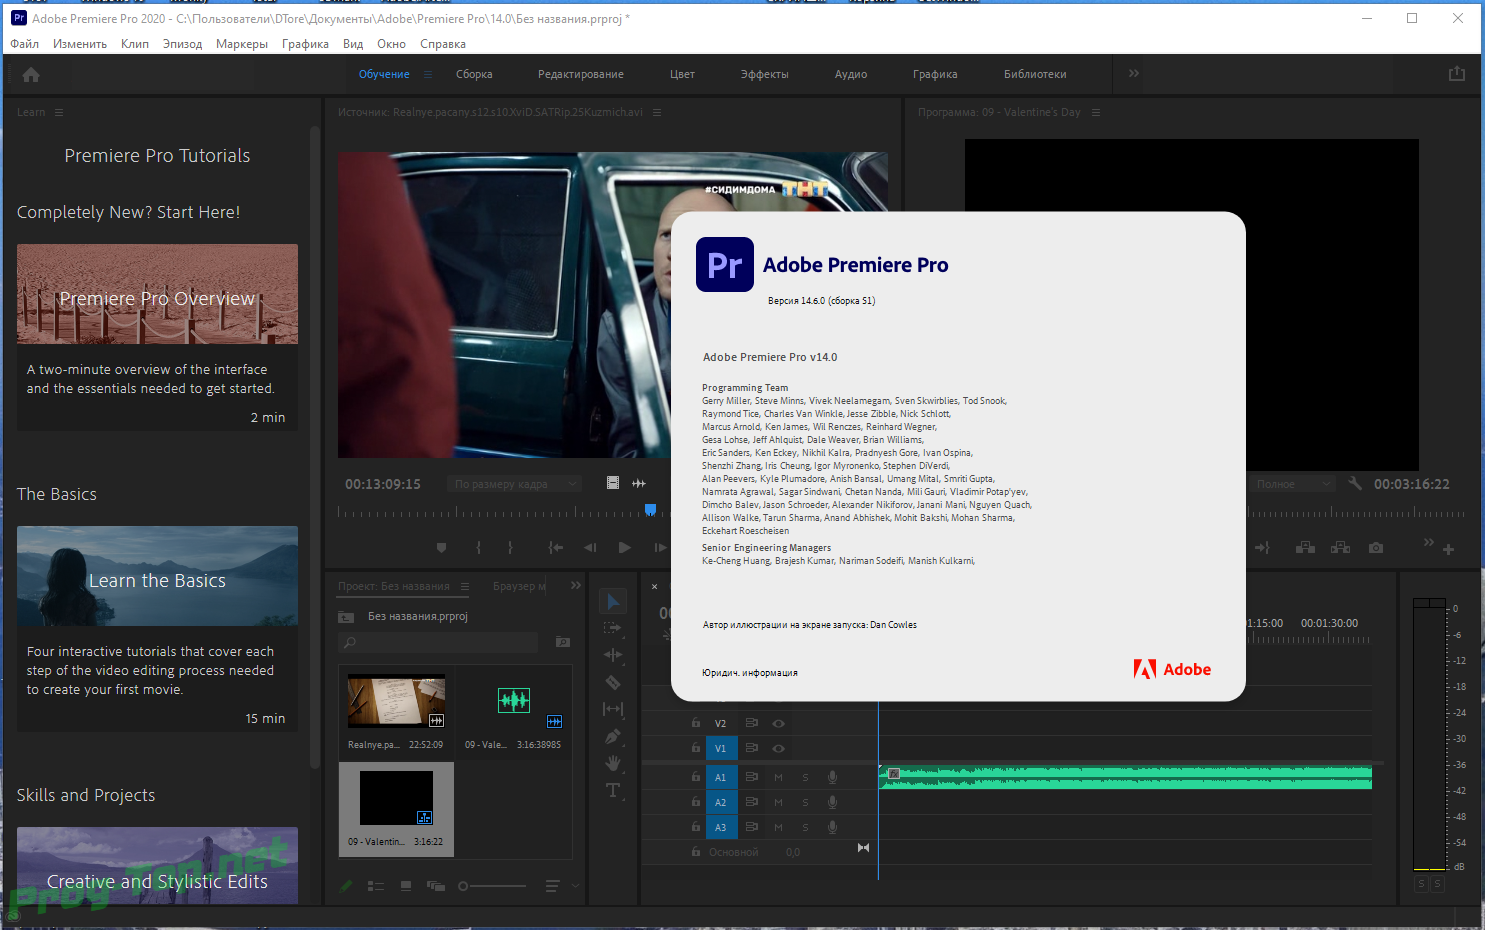Click the Lift button in Program monitor
Viewport: 1485px width, 930px height.
1305,547
